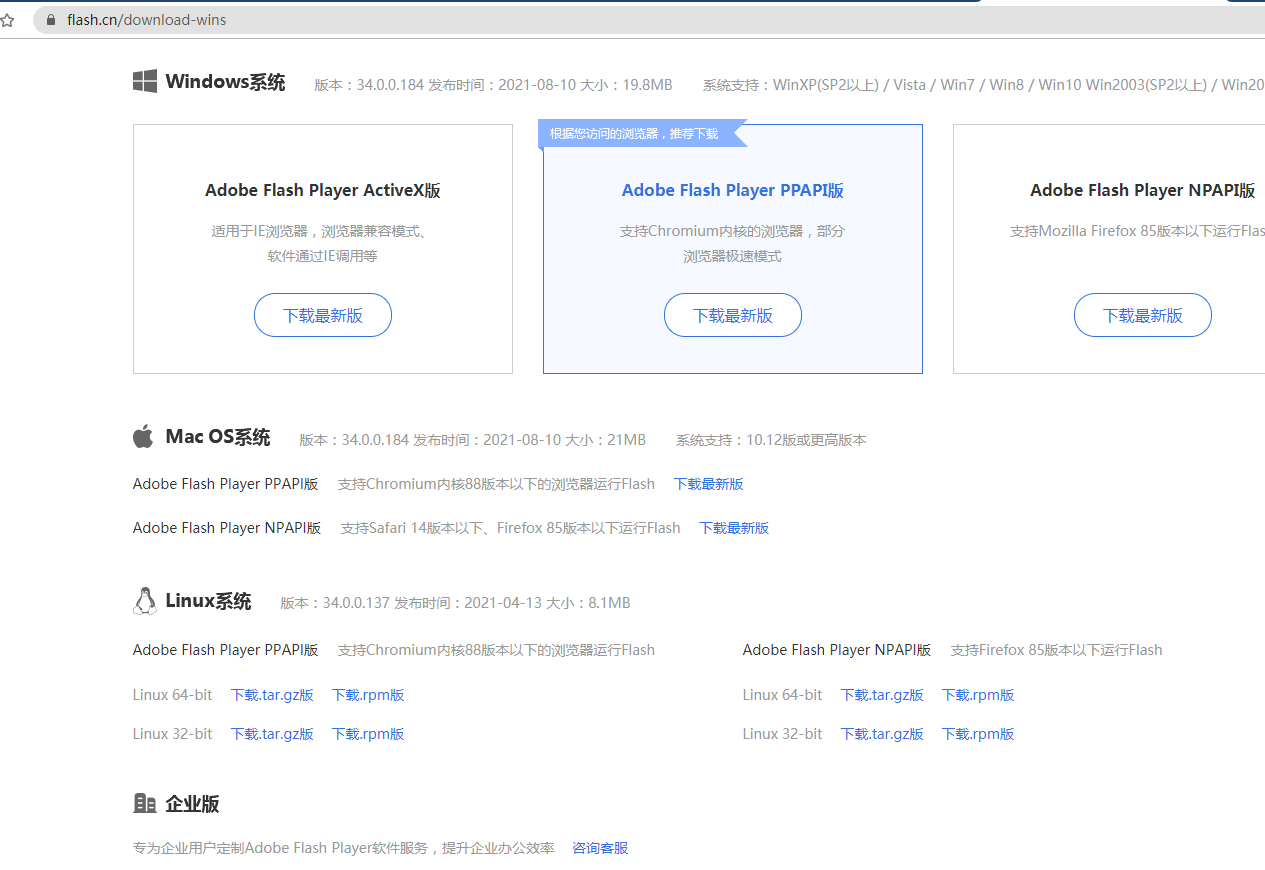
Task: Click the Mac OS Adobe Flash Player NPAPI版 label
Action: (x=227, y=528)
